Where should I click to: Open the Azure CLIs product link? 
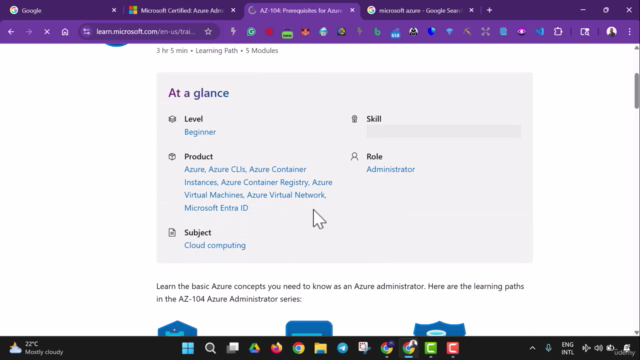click(228, 169)
